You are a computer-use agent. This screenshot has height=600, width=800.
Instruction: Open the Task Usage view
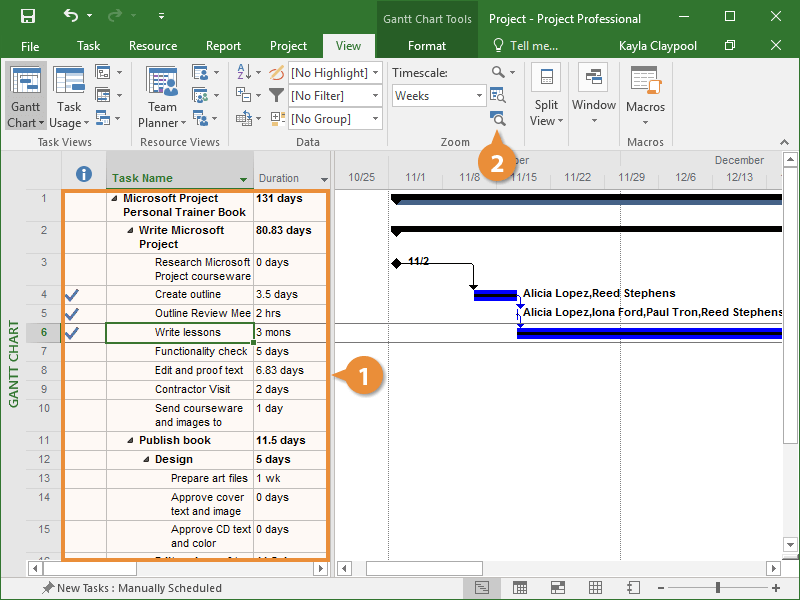(x=69, y=96)
